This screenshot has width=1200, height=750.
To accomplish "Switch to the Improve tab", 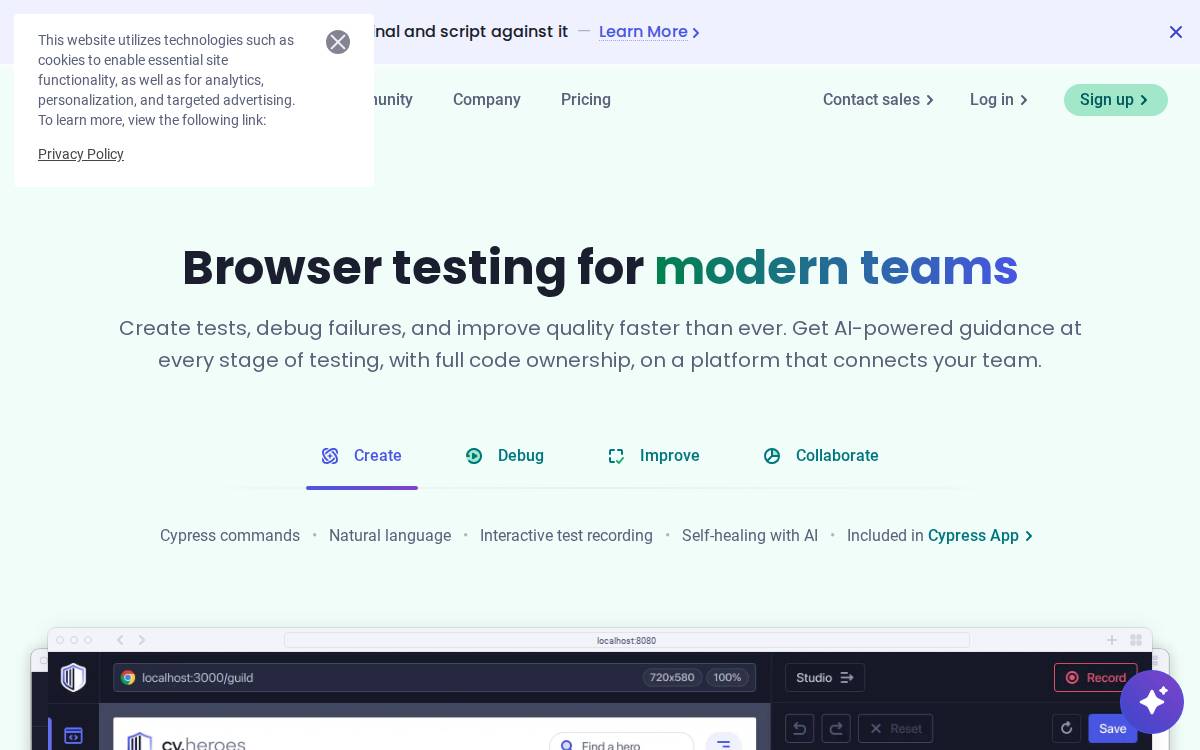I will click(654, 456).
